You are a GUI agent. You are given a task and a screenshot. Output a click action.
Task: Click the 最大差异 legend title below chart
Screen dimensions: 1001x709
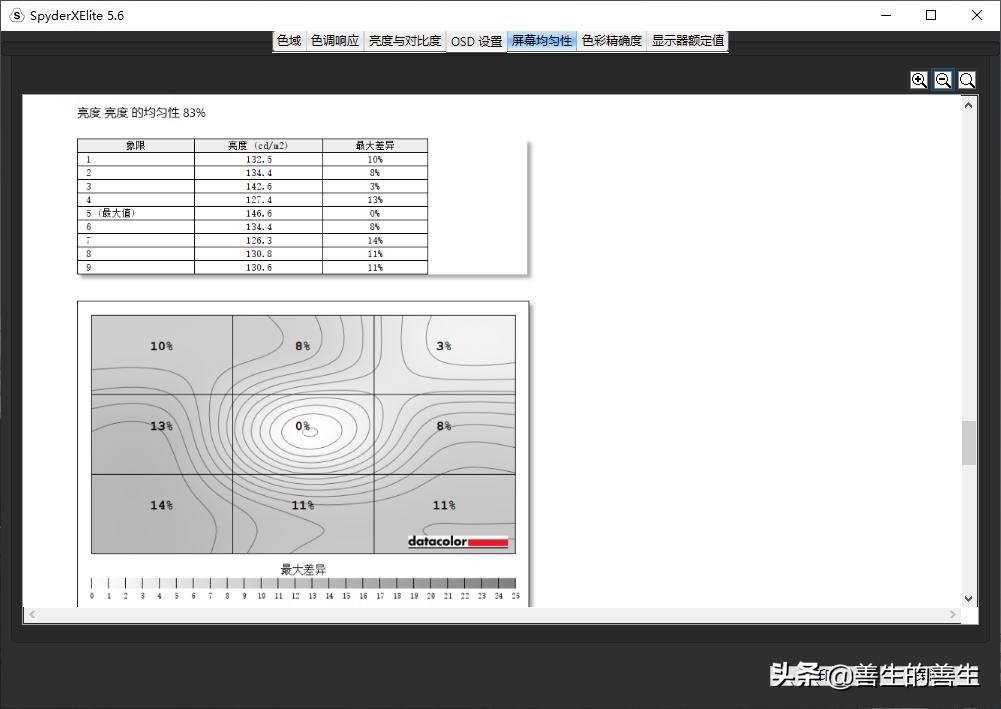click(303, 569)
